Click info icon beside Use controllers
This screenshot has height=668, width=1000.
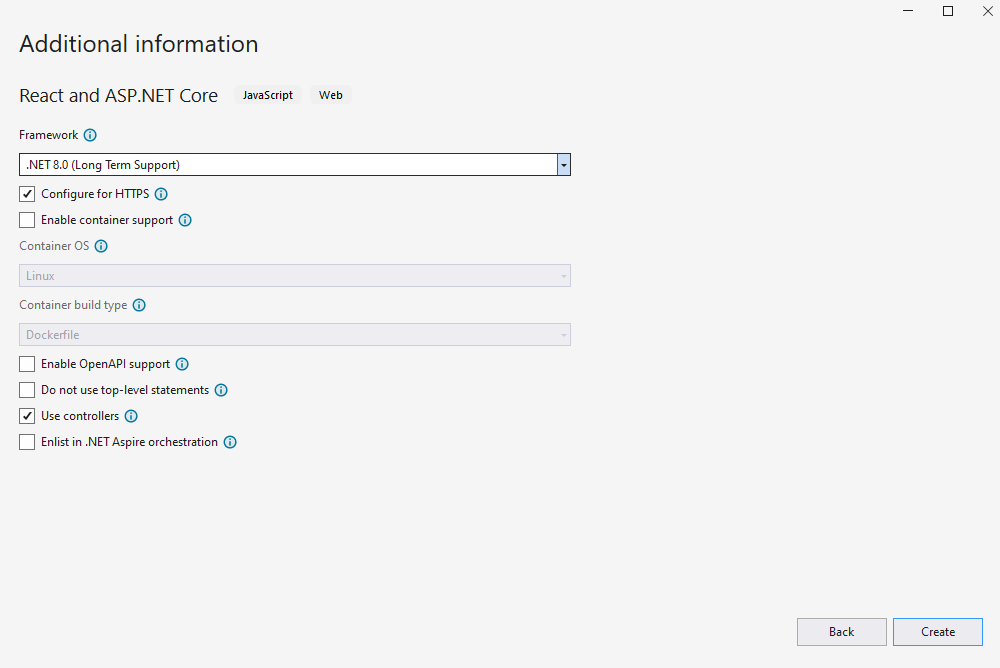pos(131,416)
